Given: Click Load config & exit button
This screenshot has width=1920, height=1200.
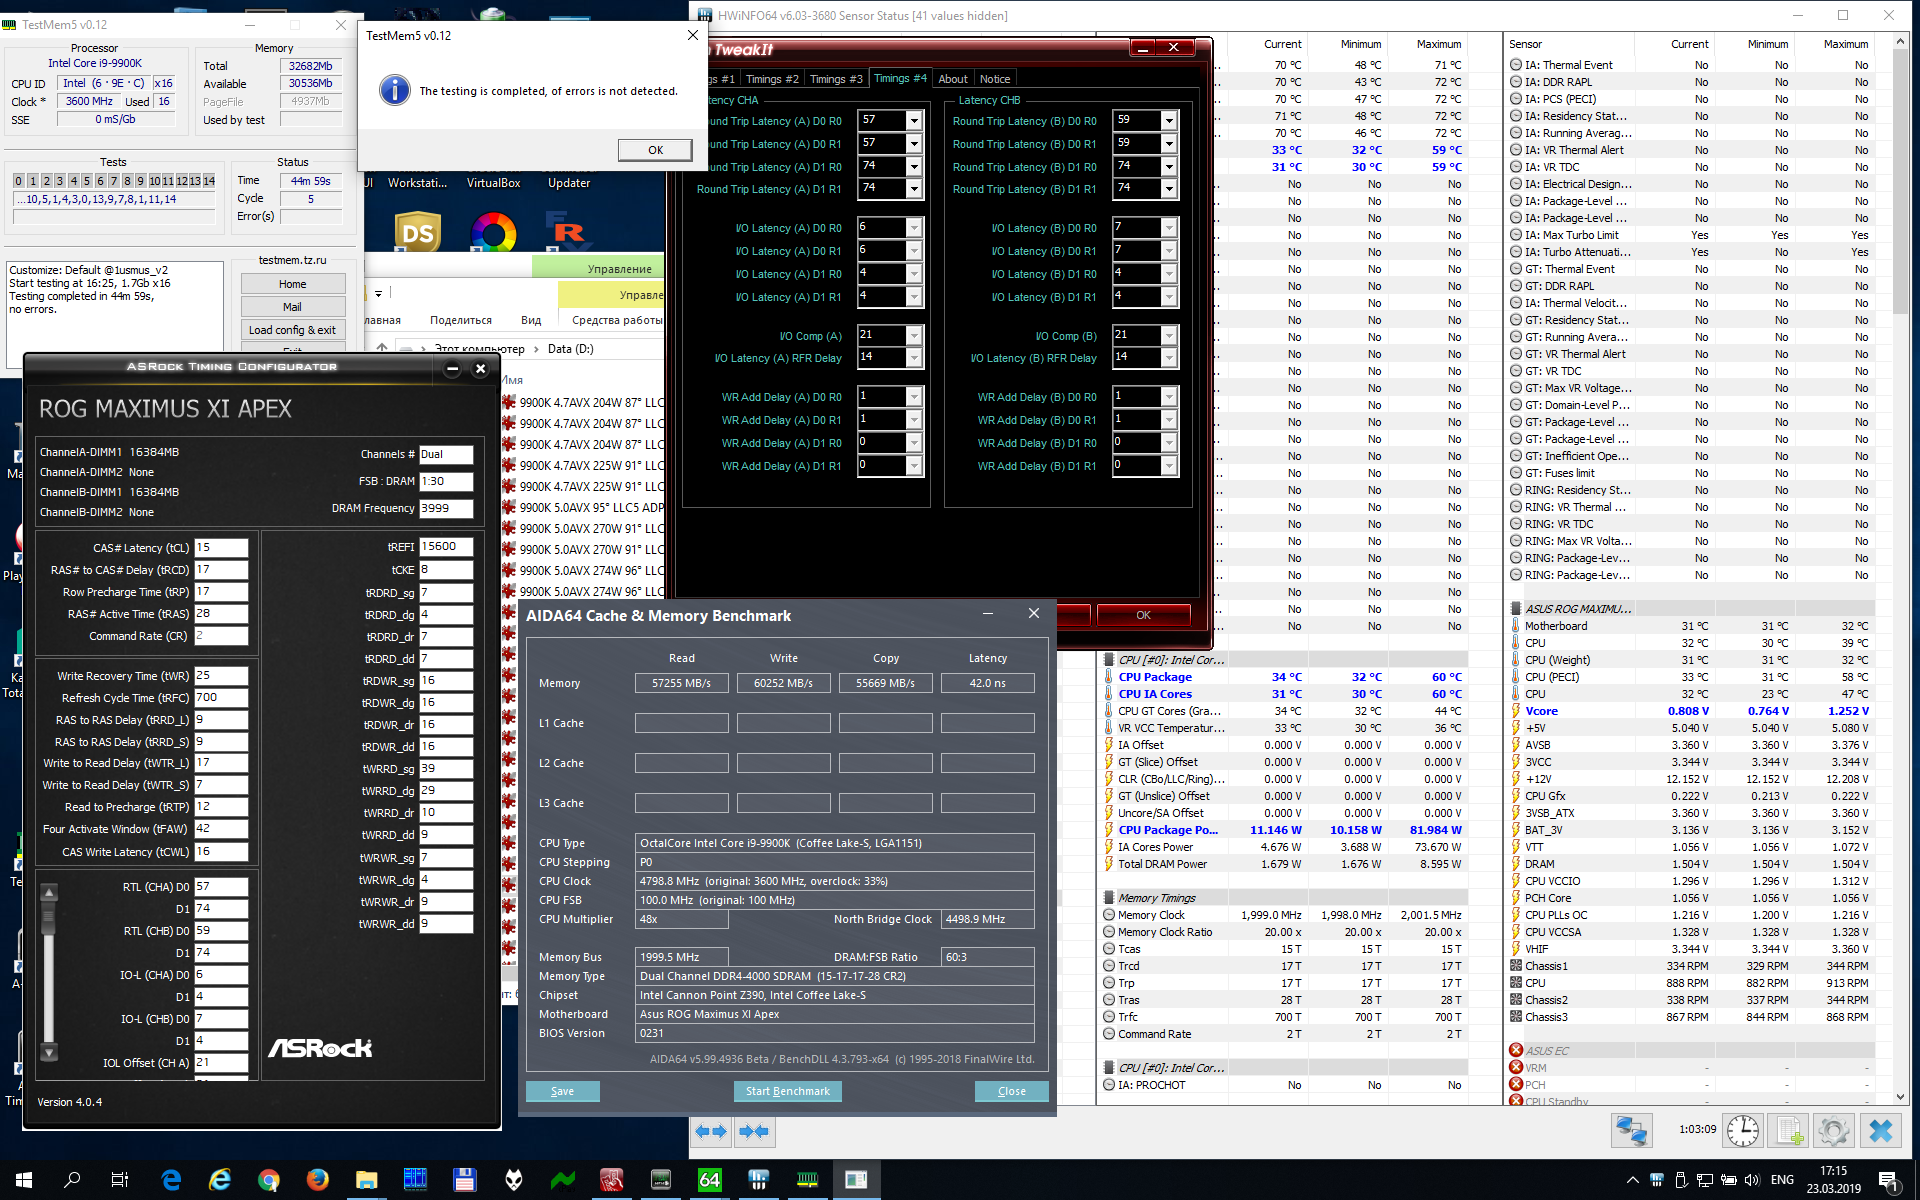Looking at the screenshot, I should (292, 330).
